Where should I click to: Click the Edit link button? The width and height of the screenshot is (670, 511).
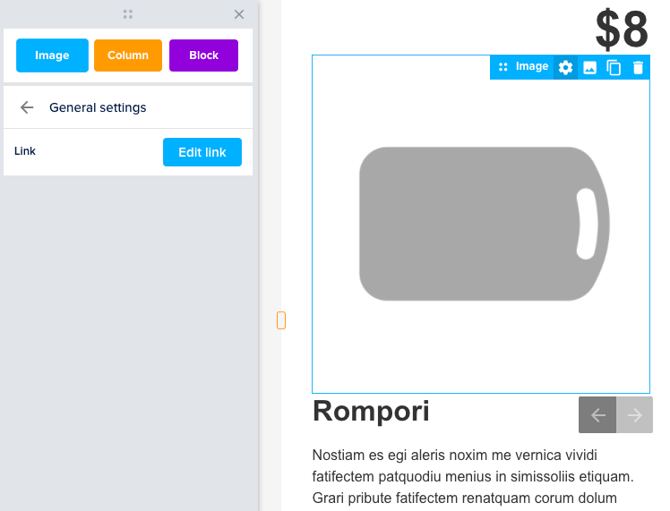[x=202, y=152]
